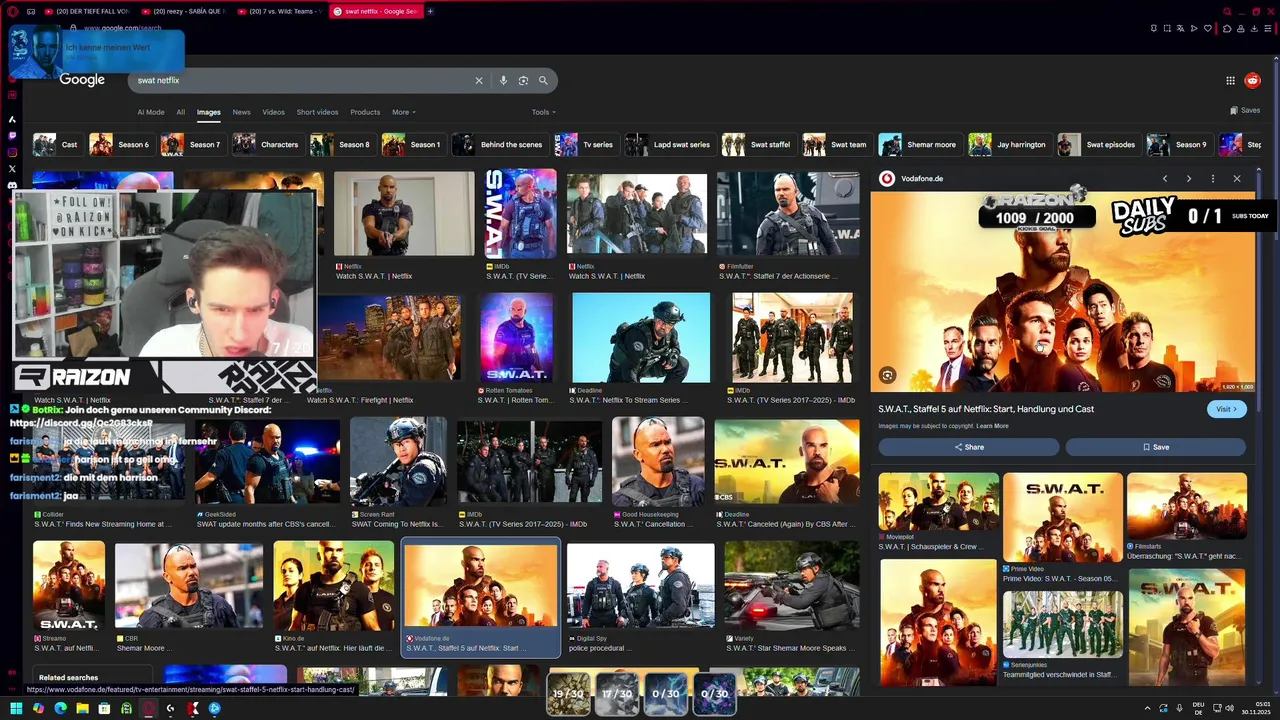The width and height of the screenshot is (1280, 720).
Task: Go to previous image in preview panel
Action: point(1165,179)
